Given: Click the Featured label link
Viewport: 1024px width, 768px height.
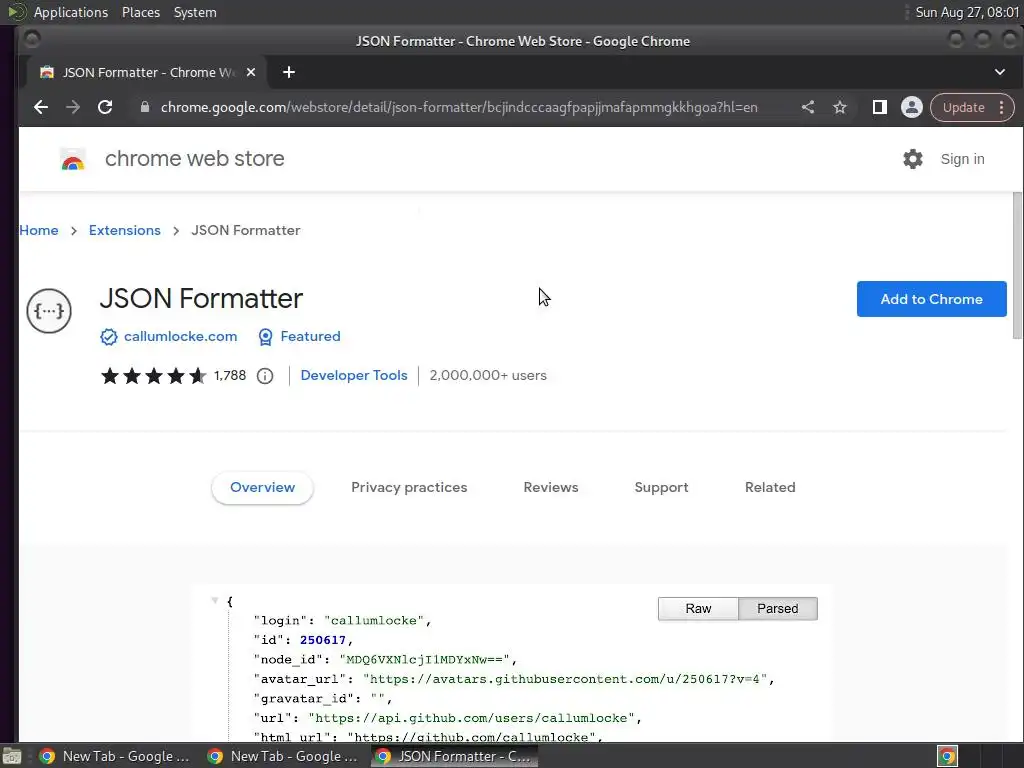Looking at the screenshot, I should (310, 336).
